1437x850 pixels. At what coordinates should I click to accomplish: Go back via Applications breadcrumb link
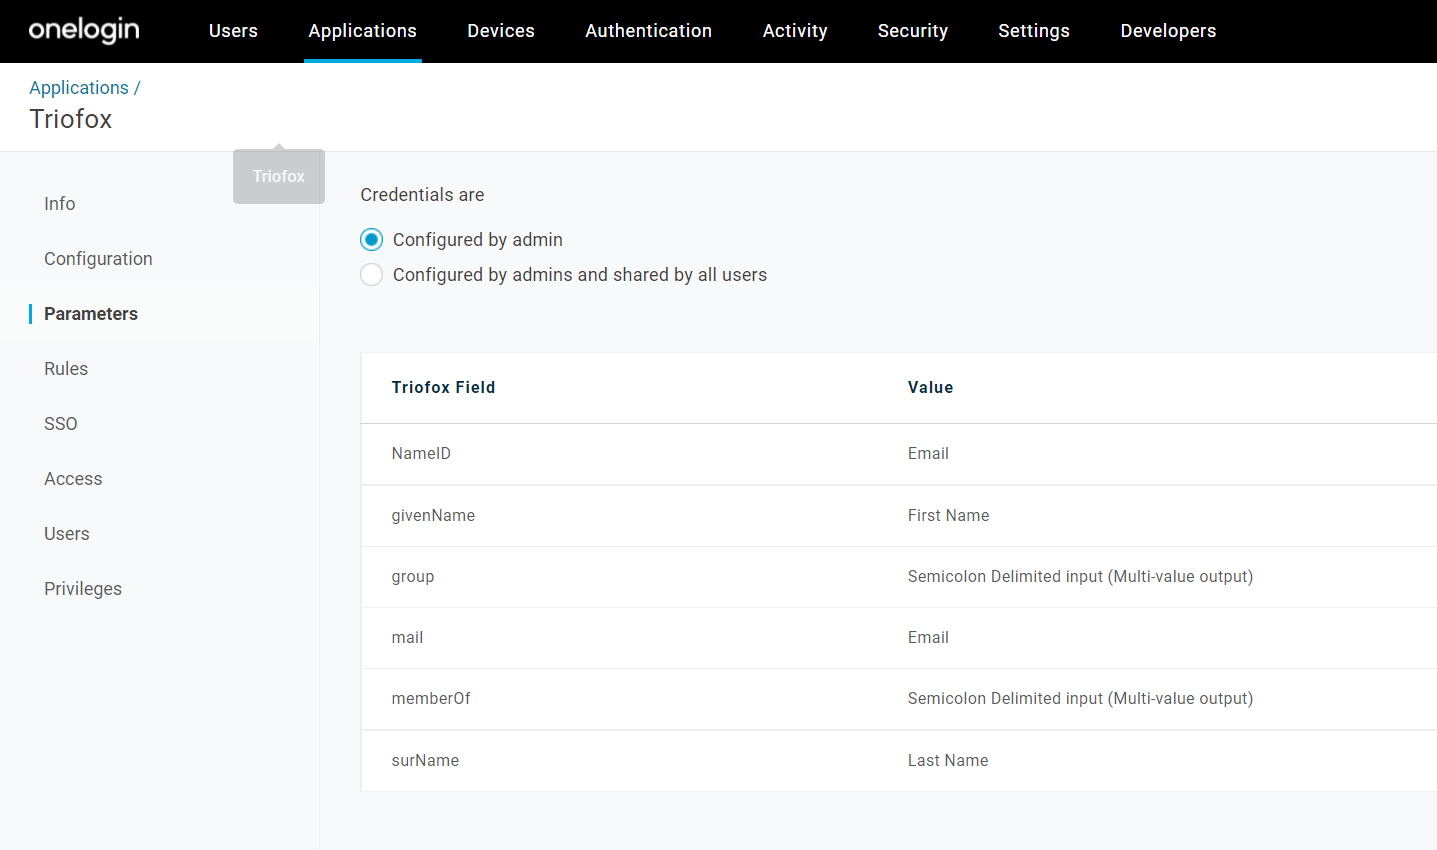[x=79, y=88]
